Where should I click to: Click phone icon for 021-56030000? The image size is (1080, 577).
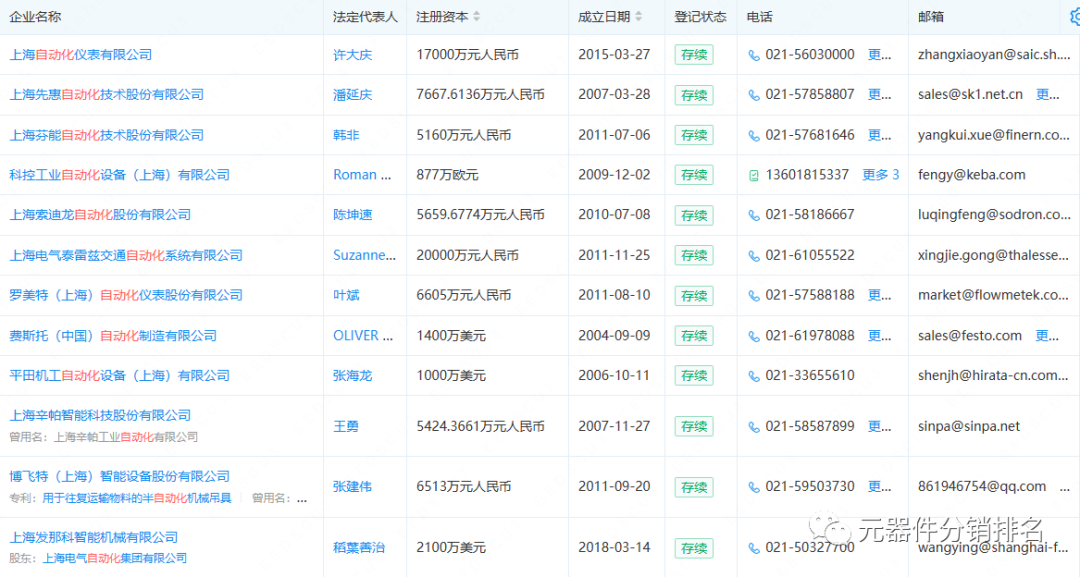point(754,55)
